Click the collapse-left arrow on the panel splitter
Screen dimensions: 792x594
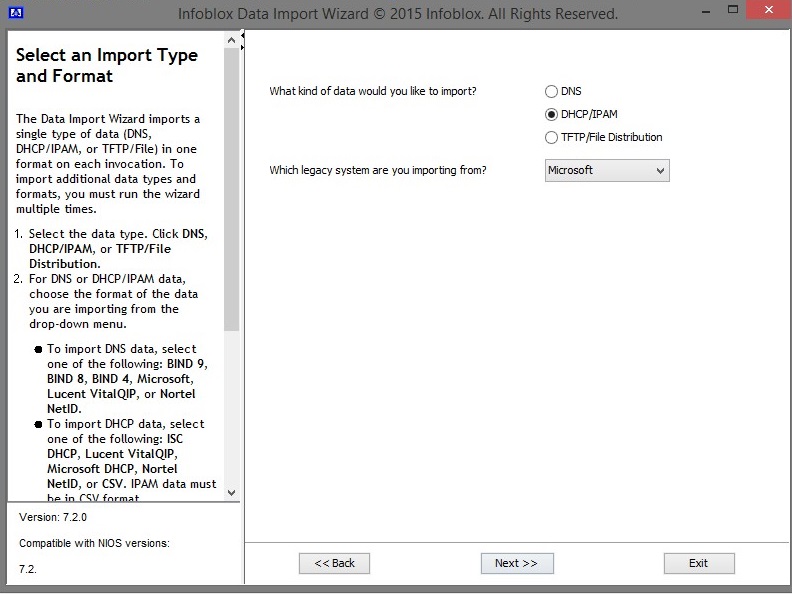pos(242,36)
